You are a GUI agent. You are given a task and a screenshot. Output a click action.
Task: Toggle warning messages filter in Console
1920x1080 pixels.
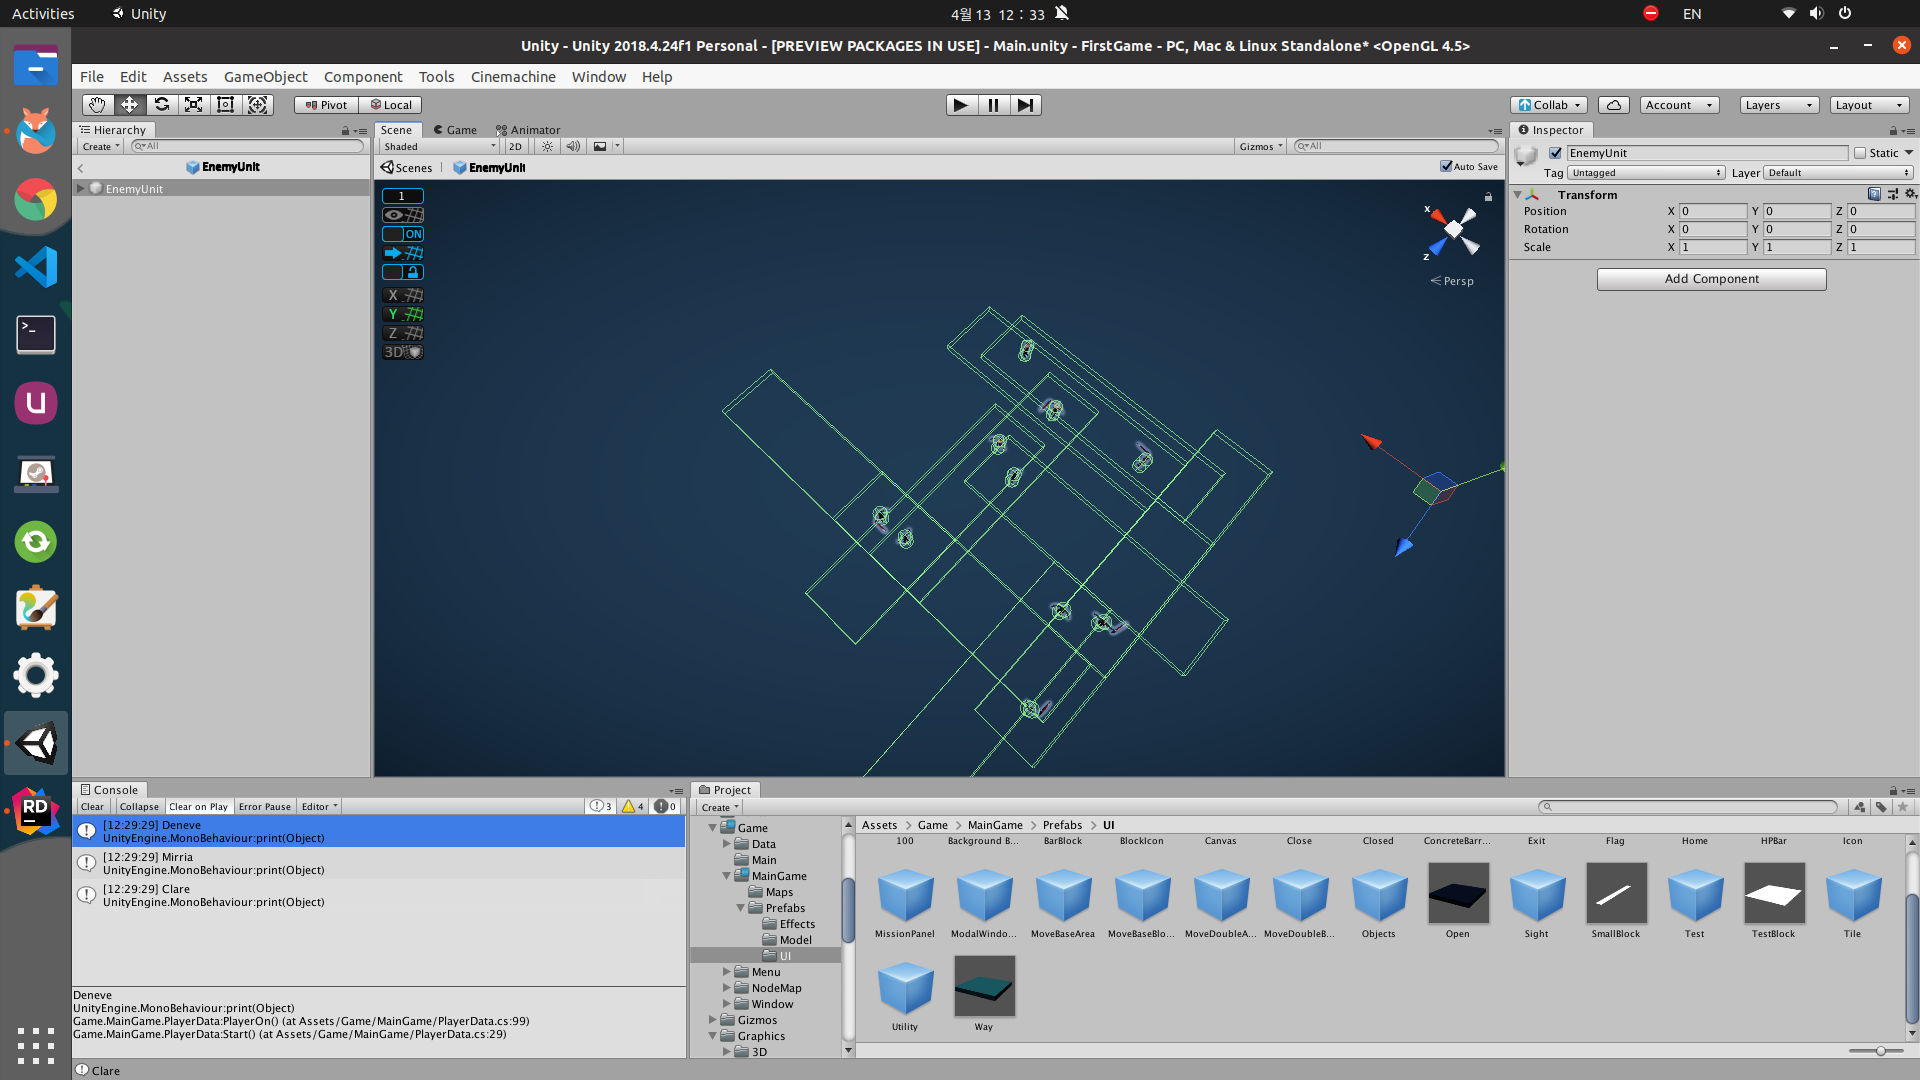tap(633, 807)
